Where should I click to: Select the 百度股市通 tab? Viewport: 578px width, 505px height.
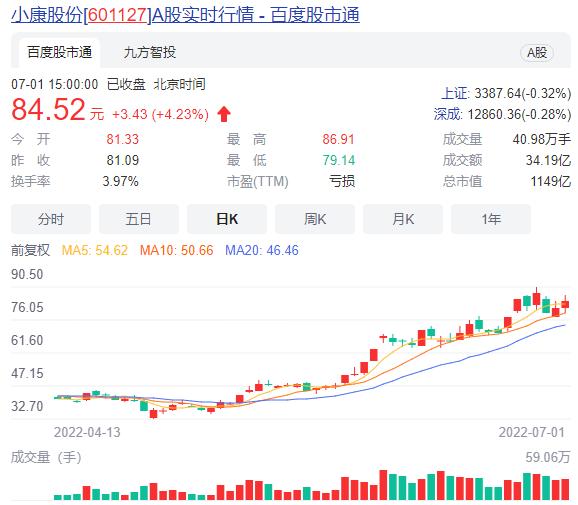coord(59,52)
